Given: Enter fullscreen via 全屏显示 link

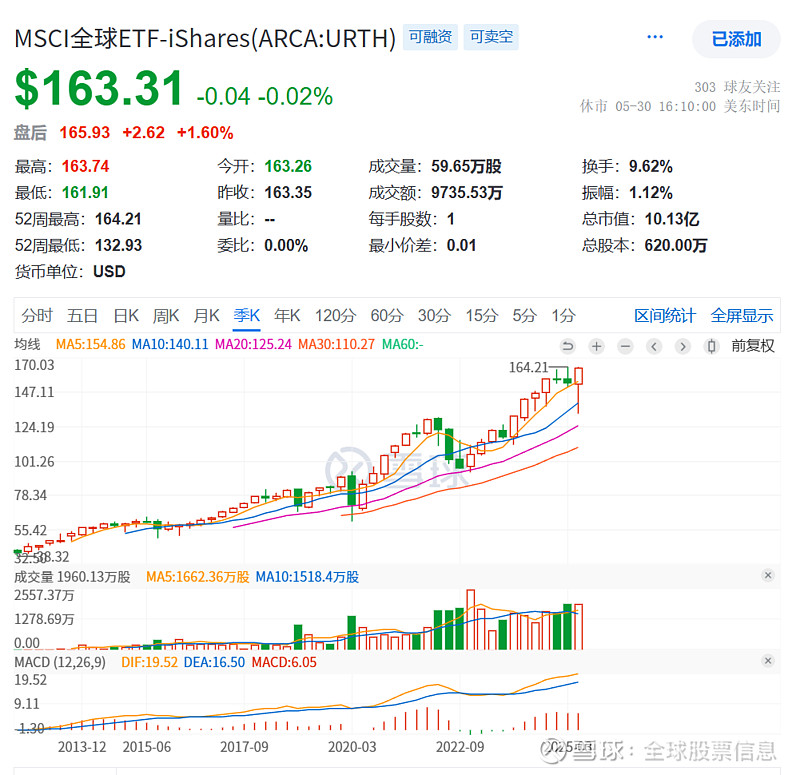Looking at the screenshot, I should click(741, 314).
